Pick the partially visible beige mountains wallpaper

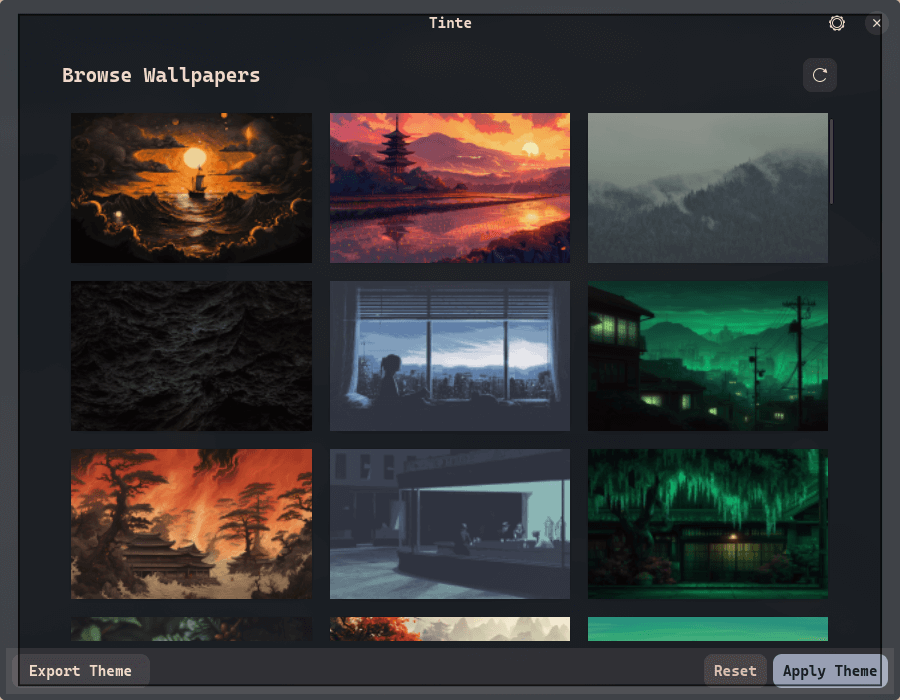[450, 629]
